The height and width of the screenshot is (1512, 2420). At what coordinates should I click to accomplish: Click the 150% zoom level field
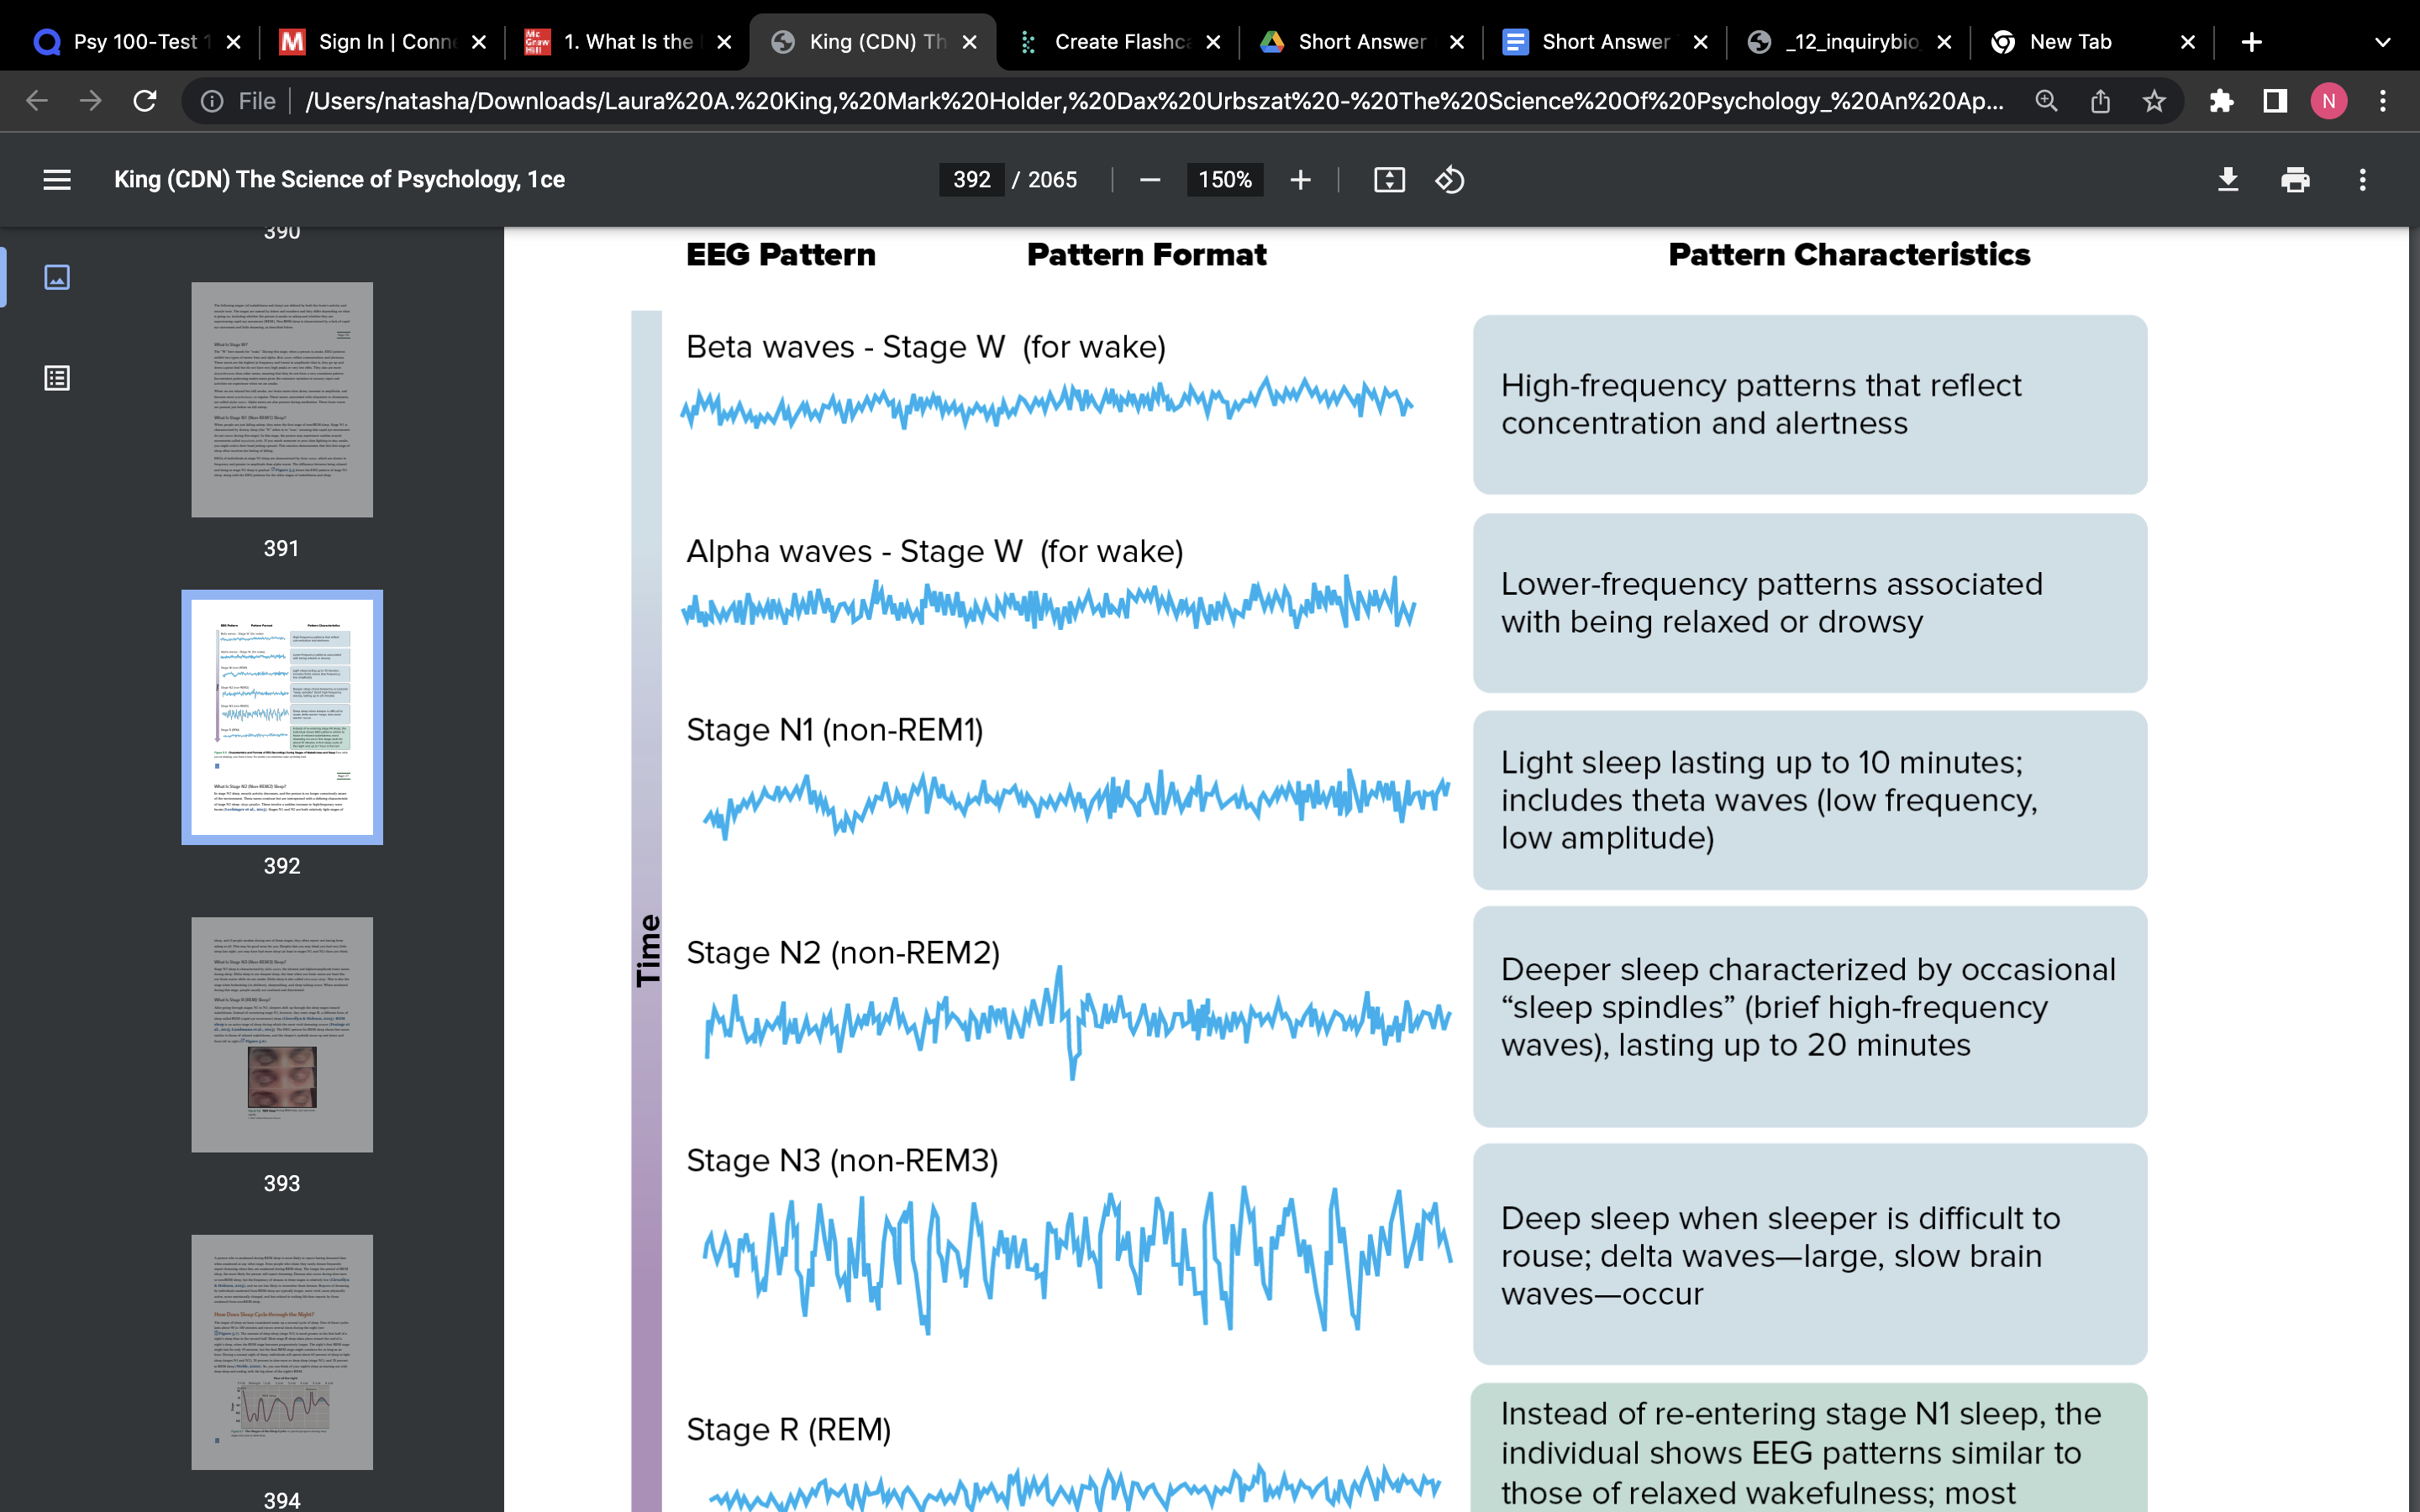1224,180
